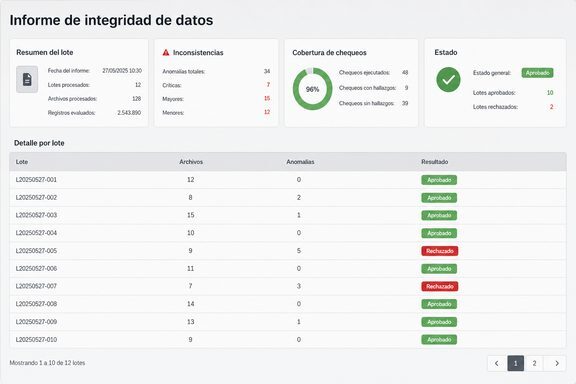Click the Críticas count 7
The width and height of the screenshot is (576, 384).
pyautogui.click(x=268, y=85)
